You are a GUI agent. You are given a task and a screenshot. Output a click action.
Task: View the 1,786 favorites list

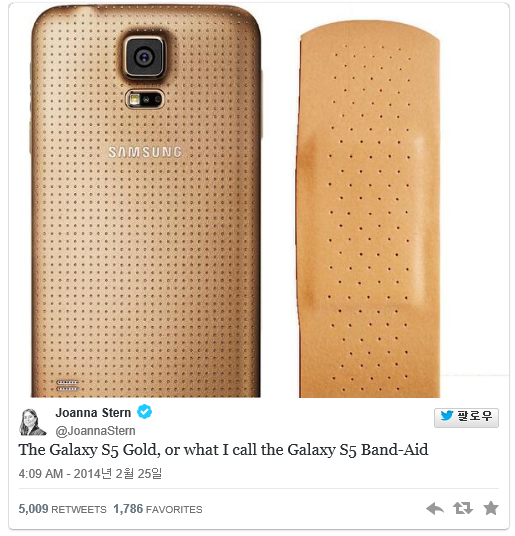coord(158,509)
